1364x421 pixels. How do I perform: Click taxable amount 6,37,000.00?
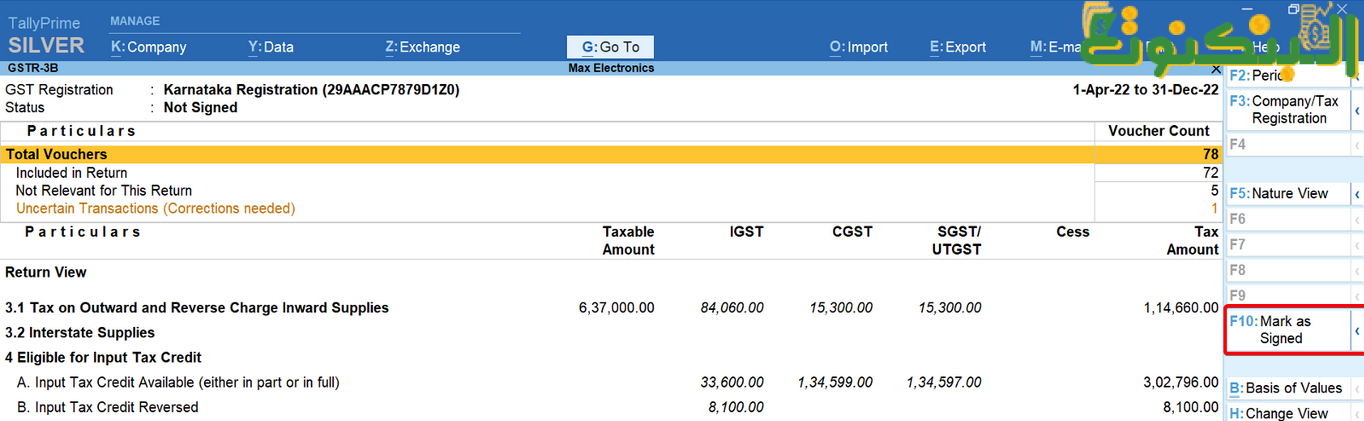click(x=616, y=308)
